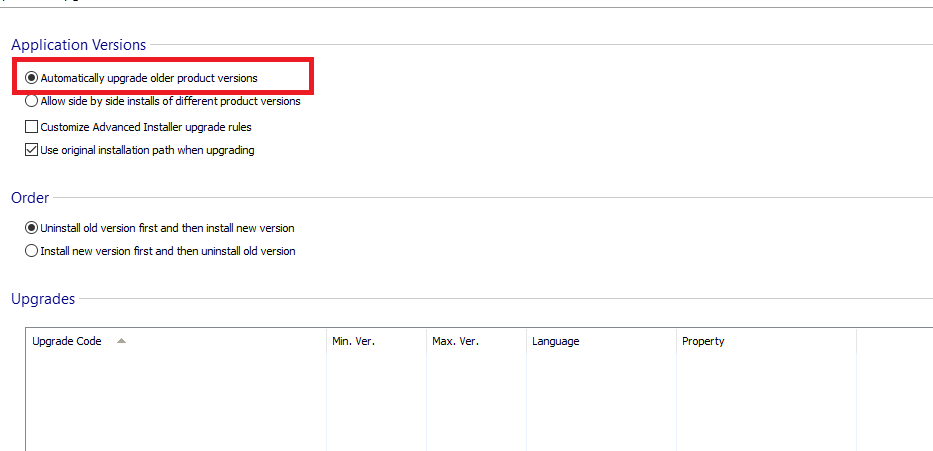Sort upgrades by Language column

(555, 341)
